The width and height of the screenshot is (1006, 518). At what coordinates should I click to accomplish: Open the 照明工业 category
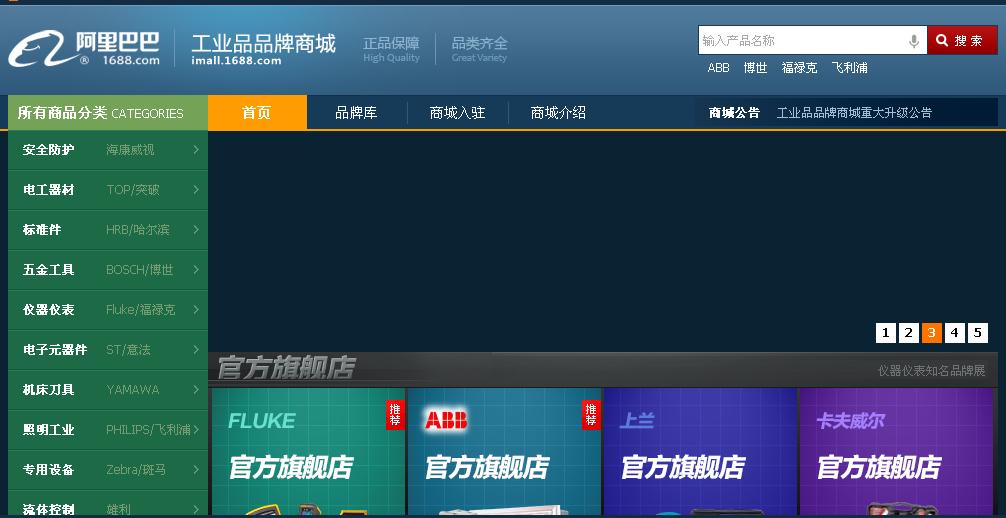coord(48,429)
